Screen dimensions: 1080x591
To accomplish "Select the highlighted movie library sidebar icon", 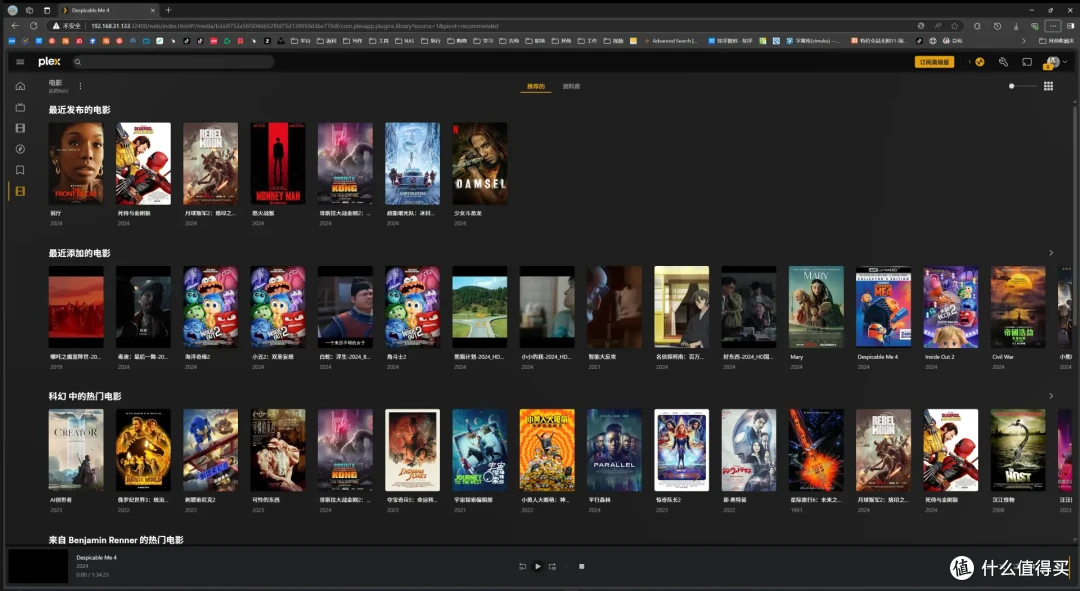I will [x=20, y=191].
